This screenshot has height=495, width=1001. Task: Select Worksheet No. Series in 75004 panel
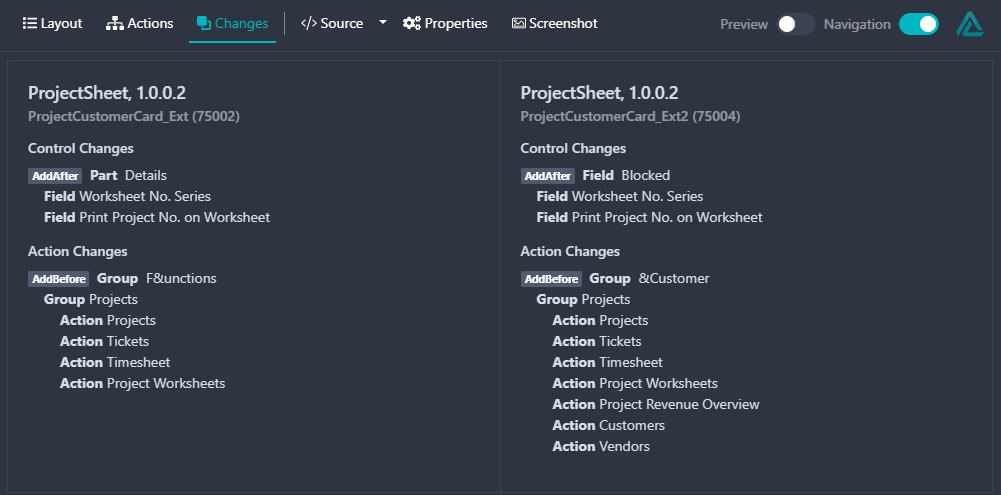[620, 196]
